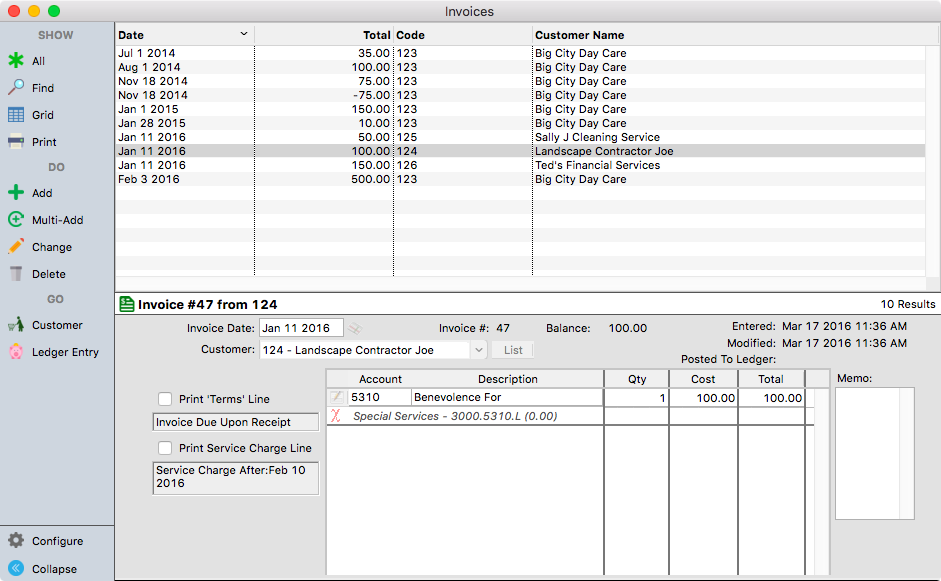Click the Customer Name column header
This screenshot has width=941, height=581.
(x=580, y=35)
